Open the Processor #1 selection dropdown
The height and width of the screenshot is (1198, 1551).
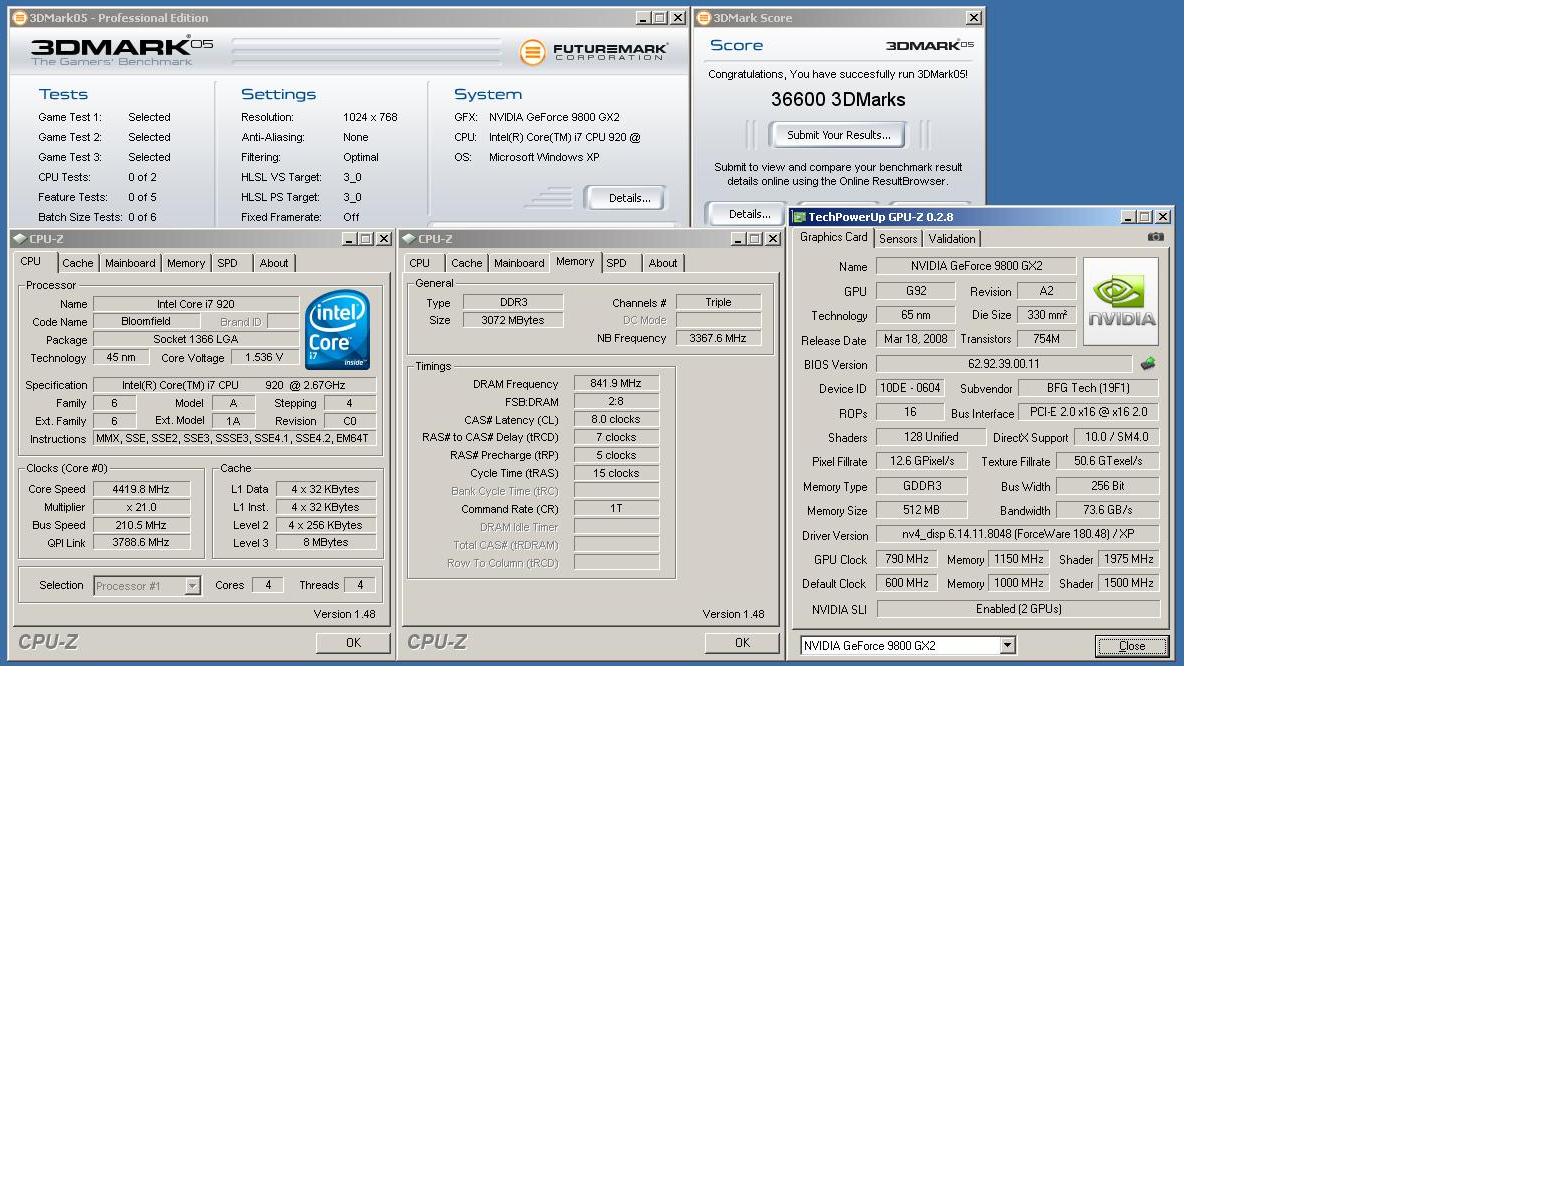click(192, 586)
